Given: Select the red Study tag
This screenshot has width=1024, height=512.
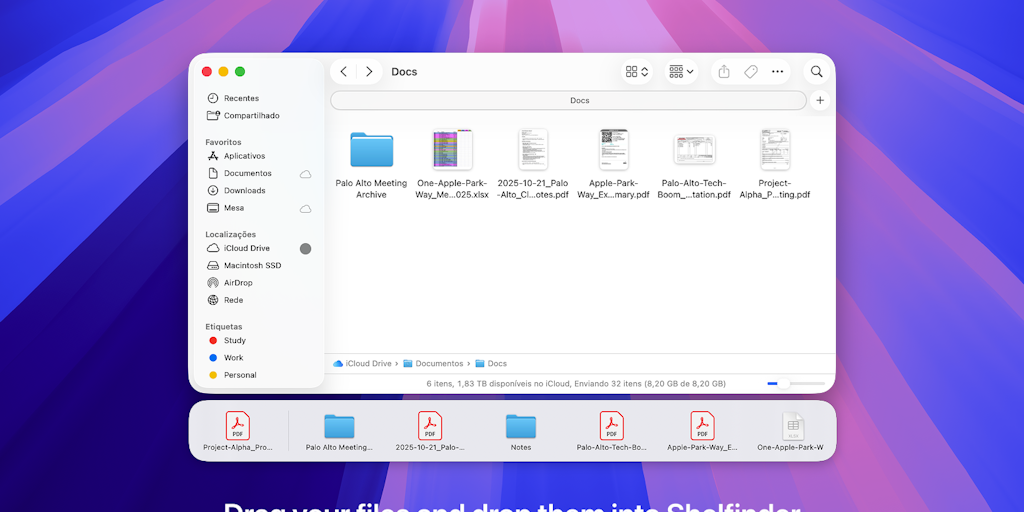Looking at the screenshot, I should coord(233,341).
